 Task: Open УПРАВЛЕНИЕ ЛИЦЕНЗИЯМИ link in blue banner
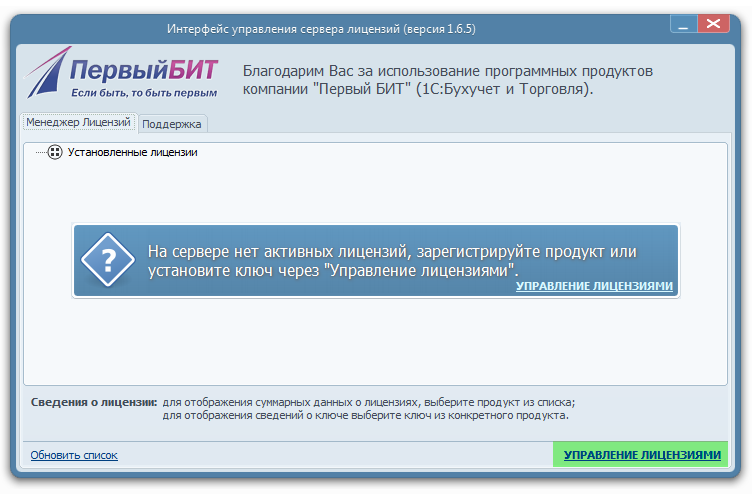pos(594,286)
